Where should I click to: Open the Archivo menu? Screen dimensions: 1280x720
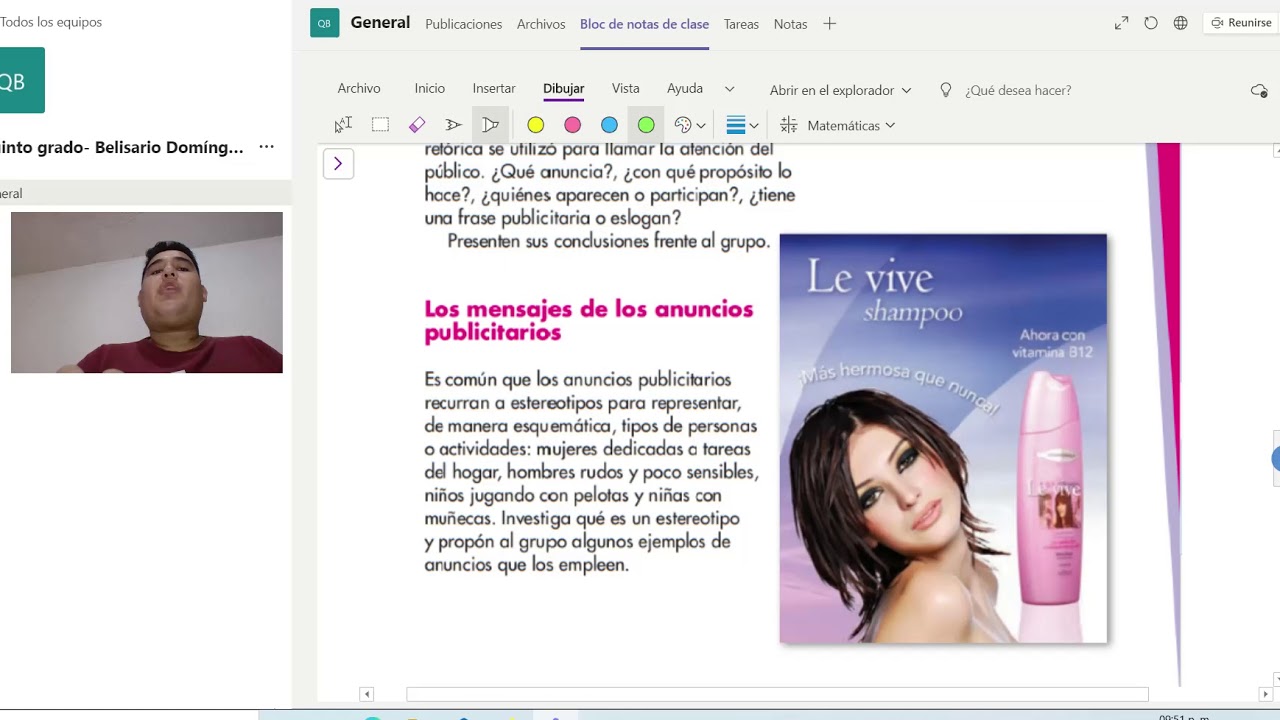pyautogui.click(x=359, y=89)
